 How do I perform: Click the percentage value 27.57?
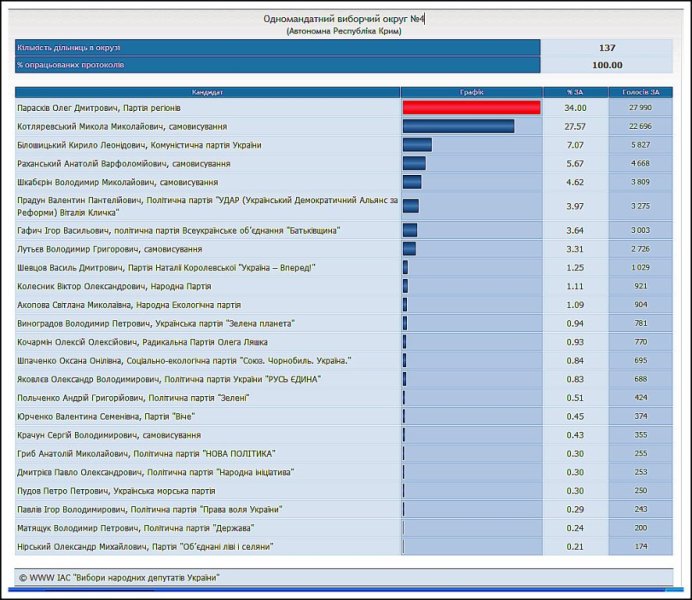pyautogui.click(x=575, y=126)
